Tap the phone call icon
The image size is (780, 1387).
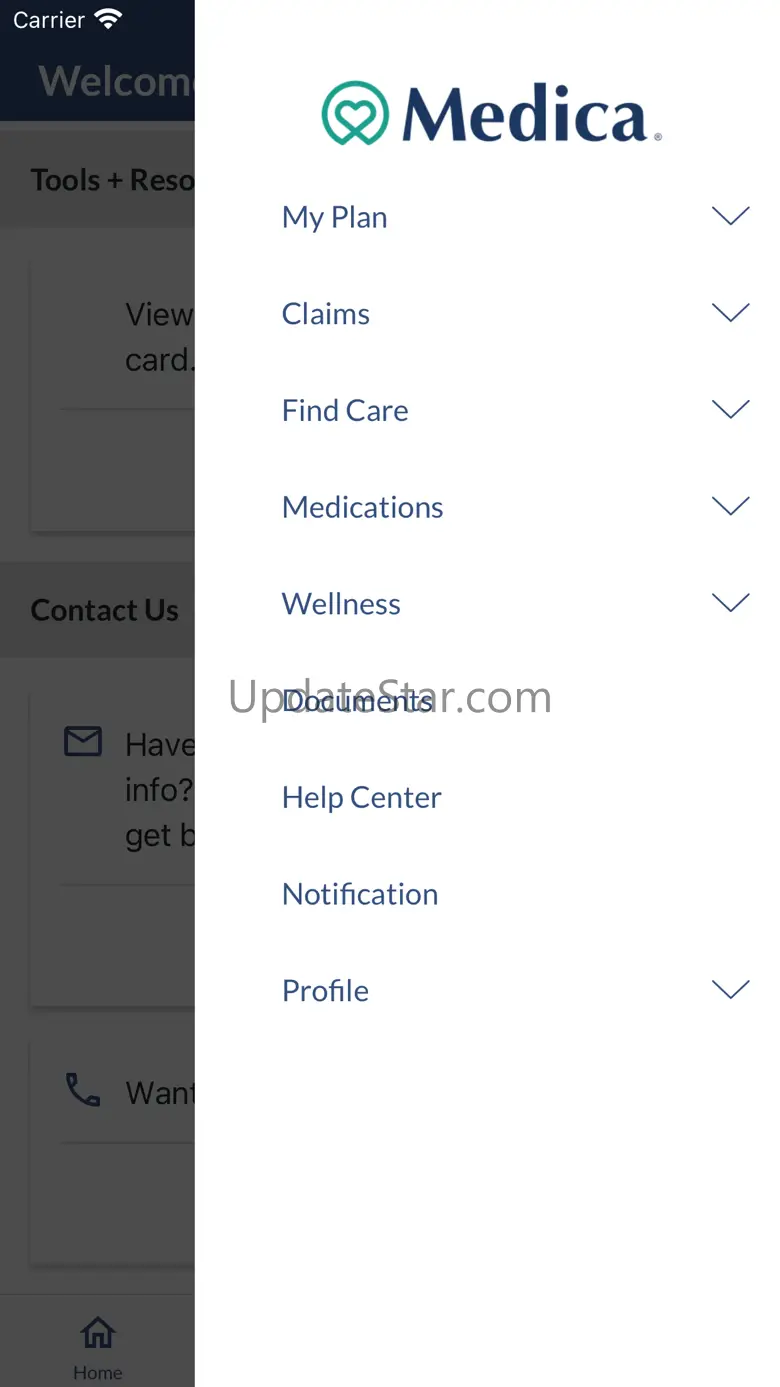click(x=83, y=1089)
